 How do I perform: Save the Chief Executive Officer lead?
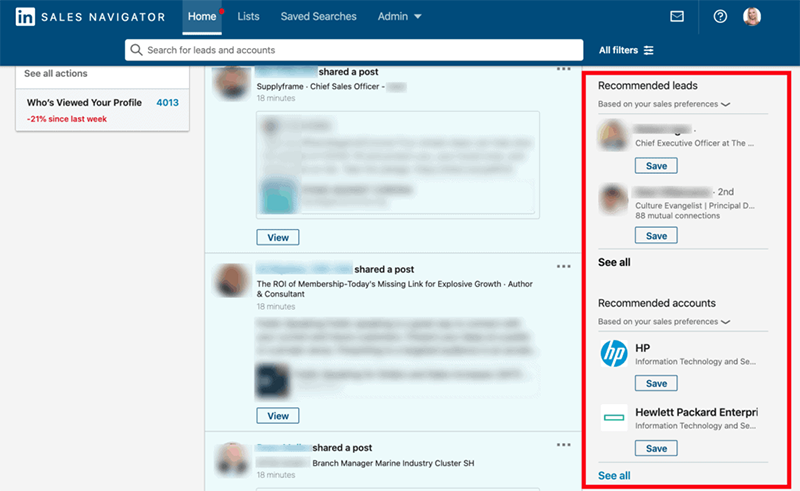[x=656, y=166]
